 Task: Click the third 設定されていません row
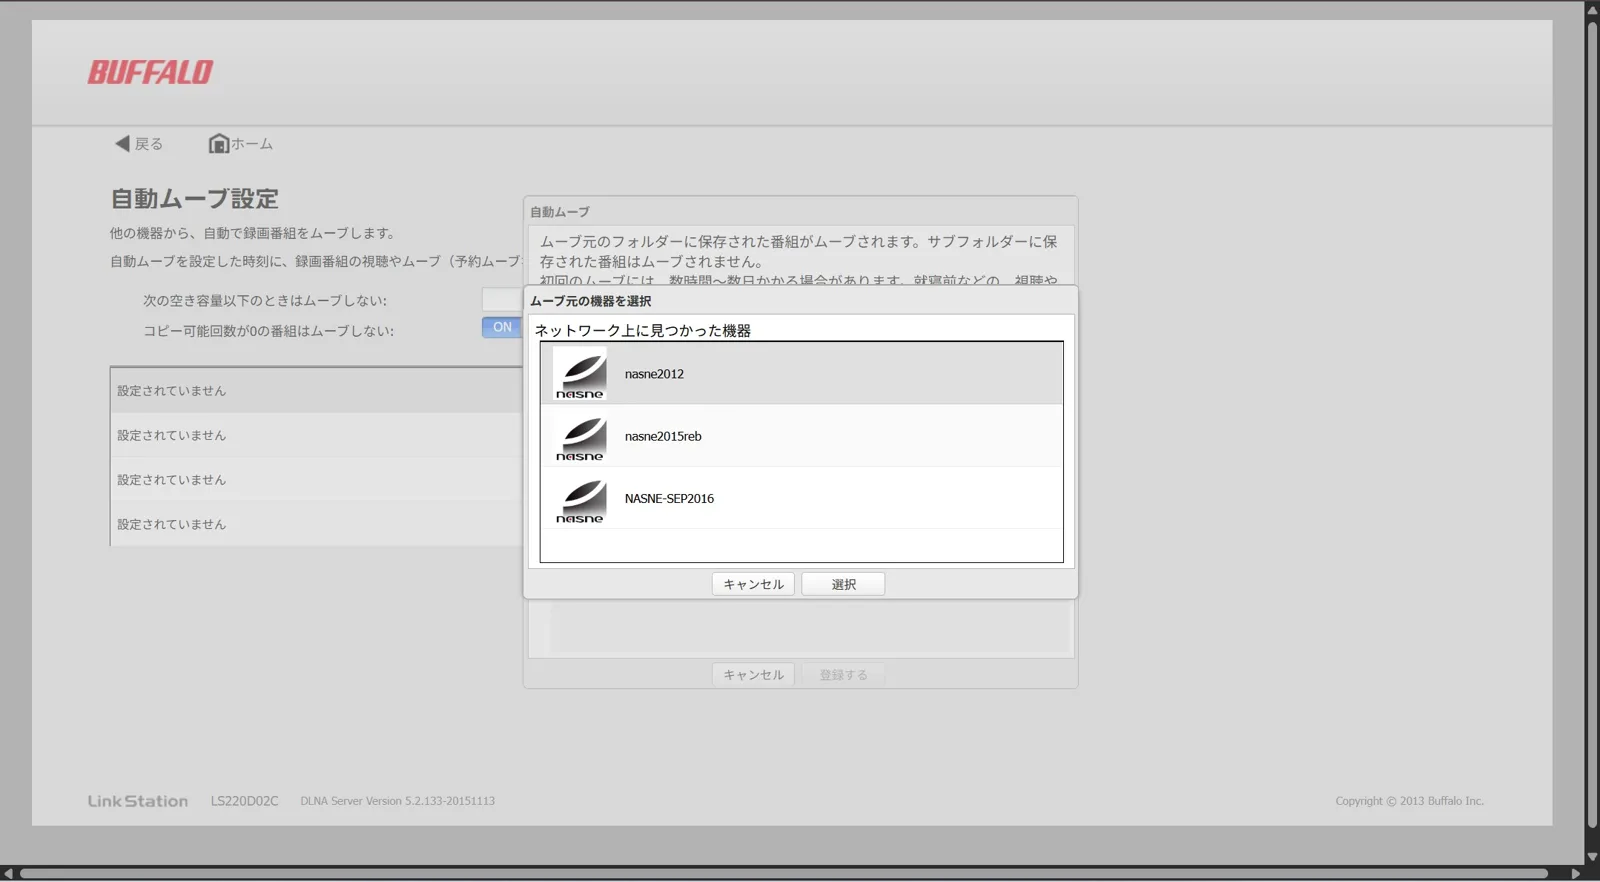tap(316, 479)
